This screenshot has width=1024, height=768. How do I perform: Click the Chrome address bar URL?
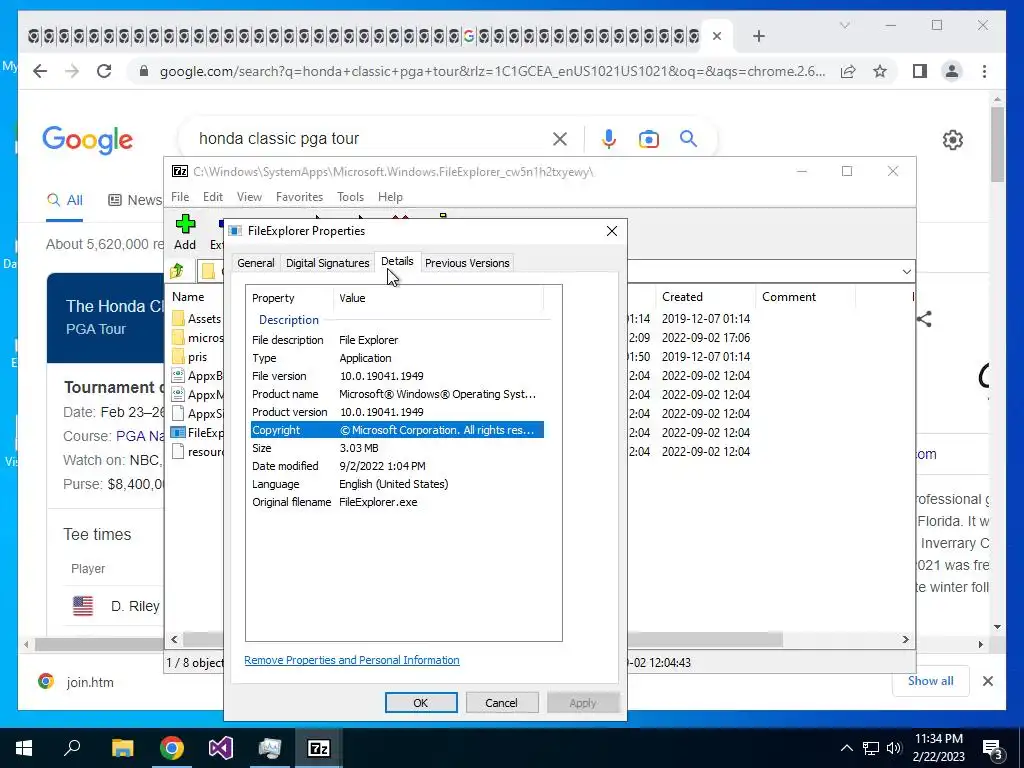point(492,71)
